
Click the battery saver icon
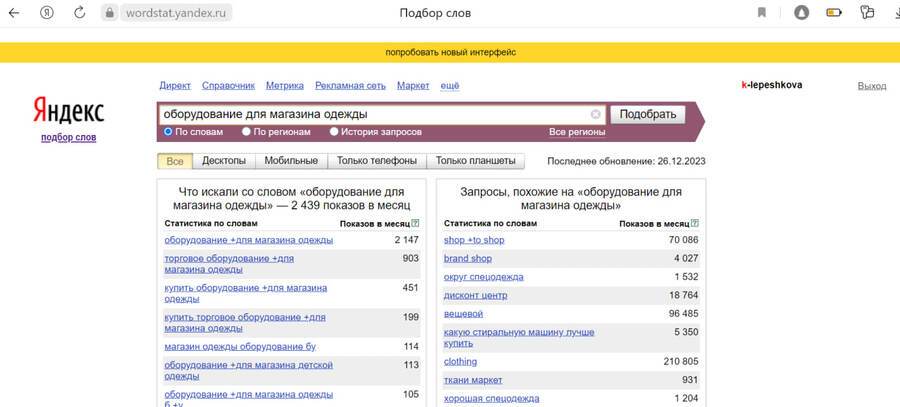click(x=833, y=13)
